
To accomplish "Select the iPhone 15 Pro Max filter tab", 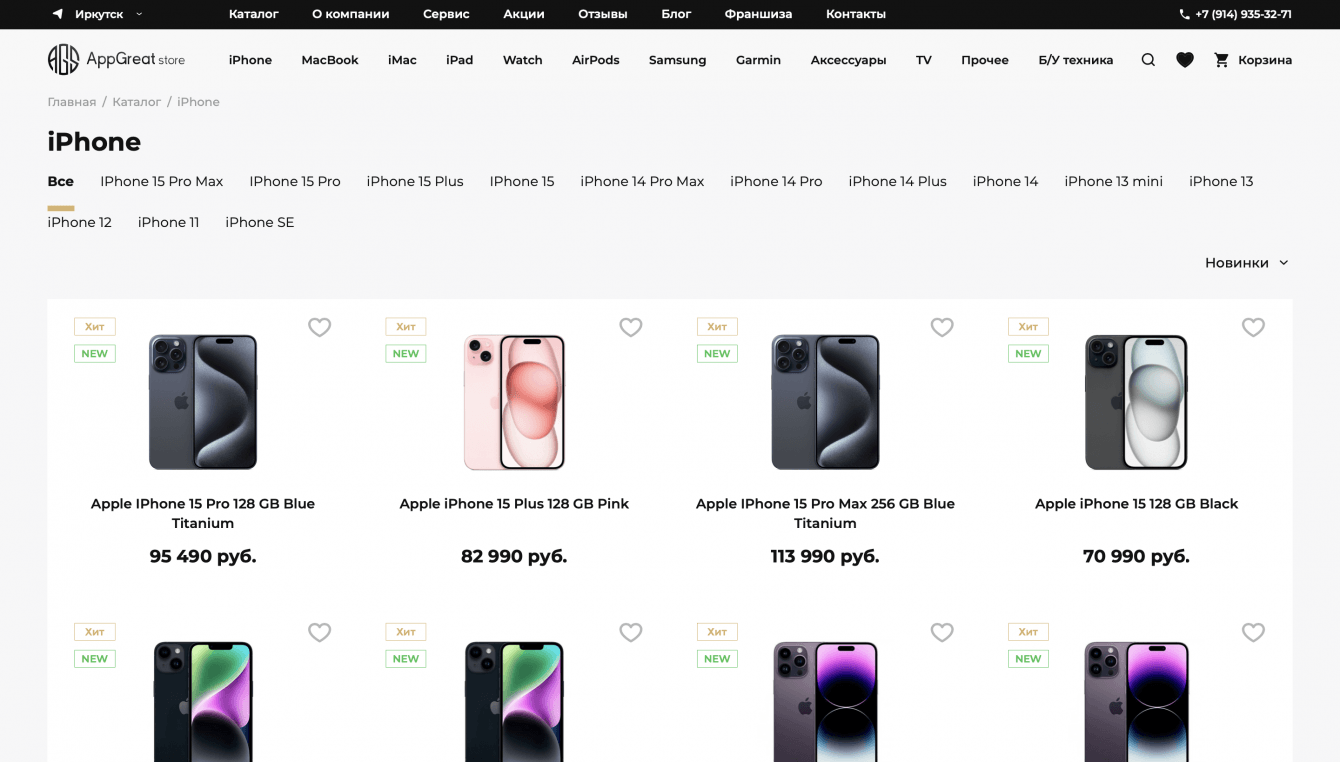I will click(161, 181).
